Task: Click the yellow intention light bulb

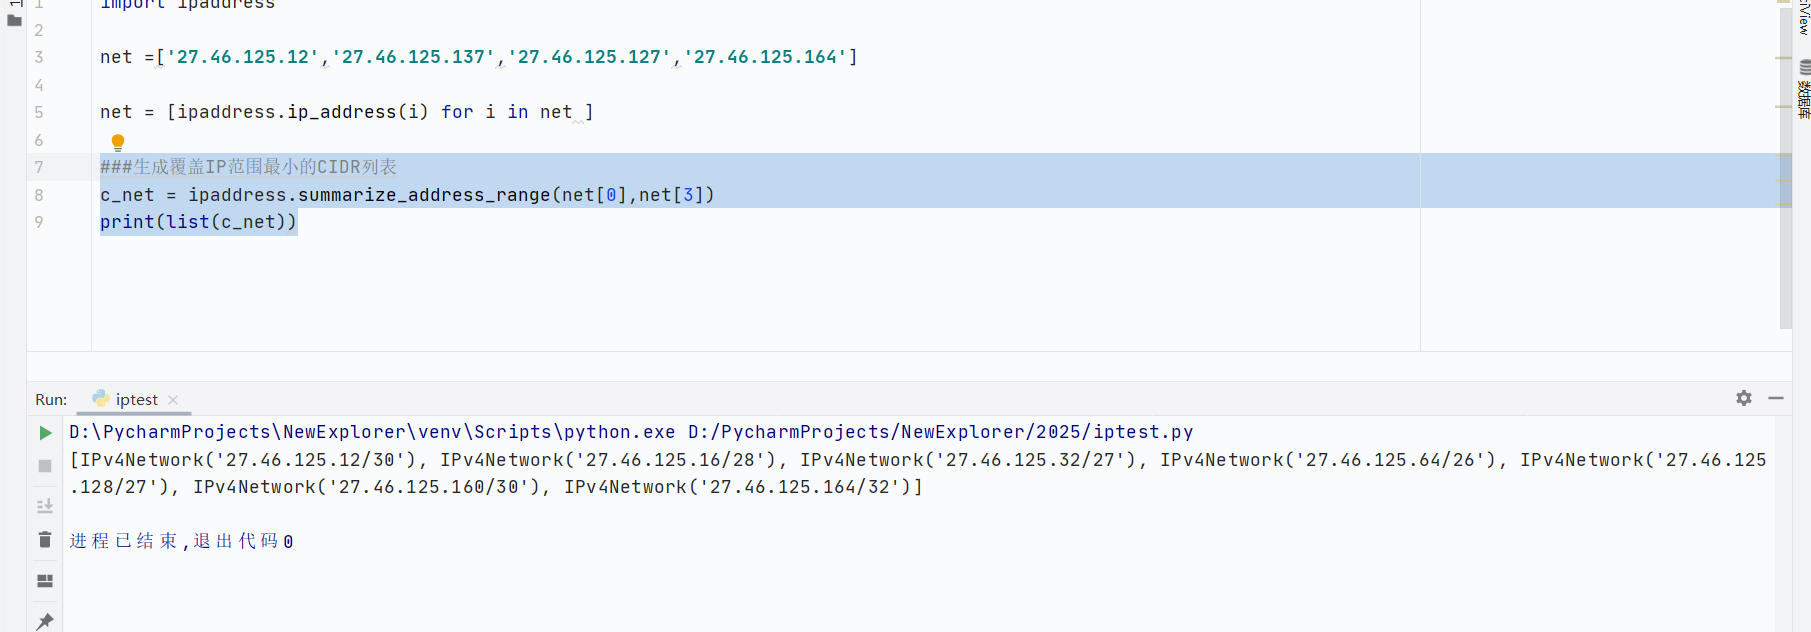Action: tap(118, 142)
